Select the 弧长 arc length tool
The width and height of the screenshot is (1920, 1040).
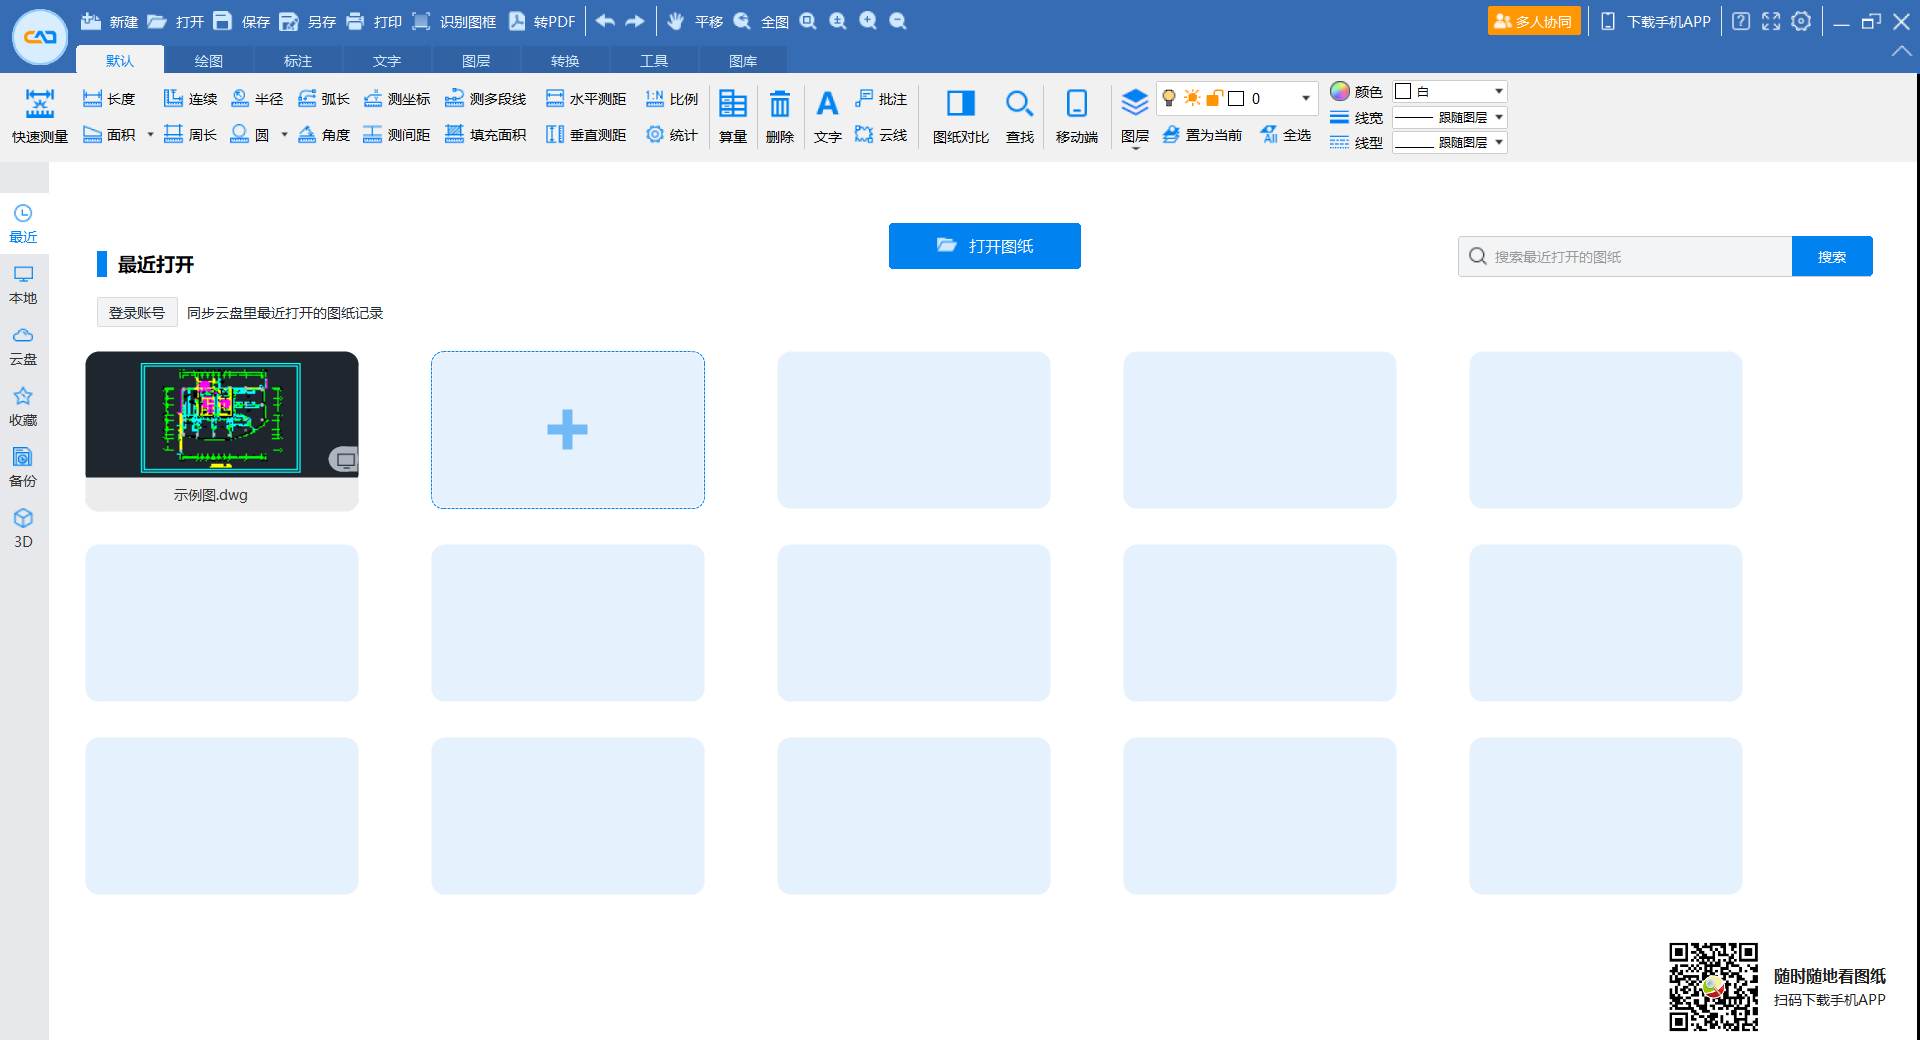click(324, 99)
